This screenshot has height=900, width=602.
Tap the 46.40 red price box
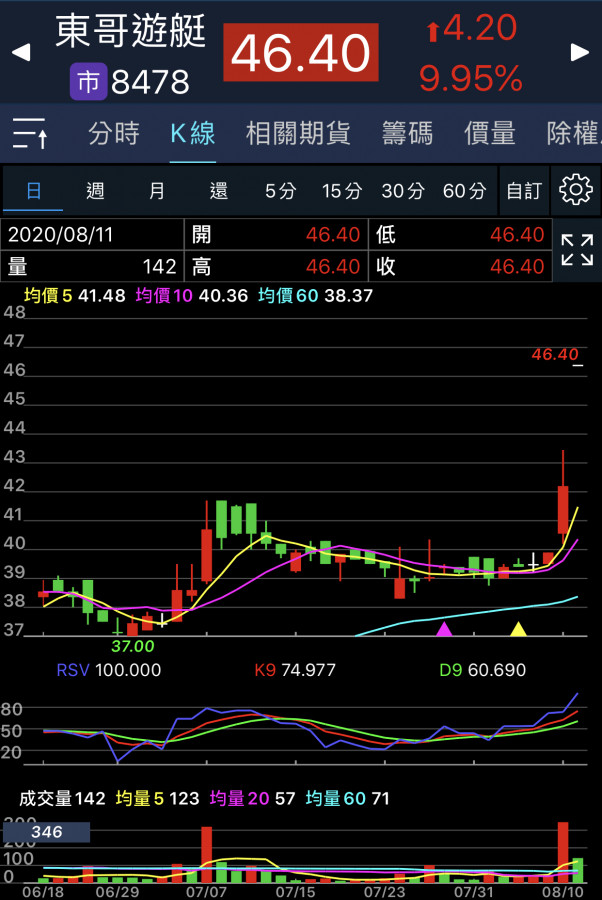300,53
